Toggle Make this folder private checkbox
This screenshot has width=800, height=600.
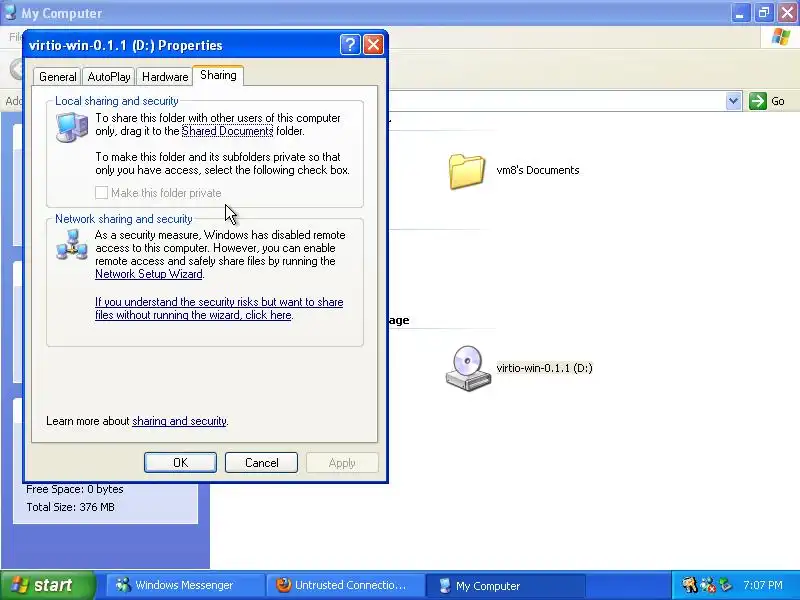[102, 192]
